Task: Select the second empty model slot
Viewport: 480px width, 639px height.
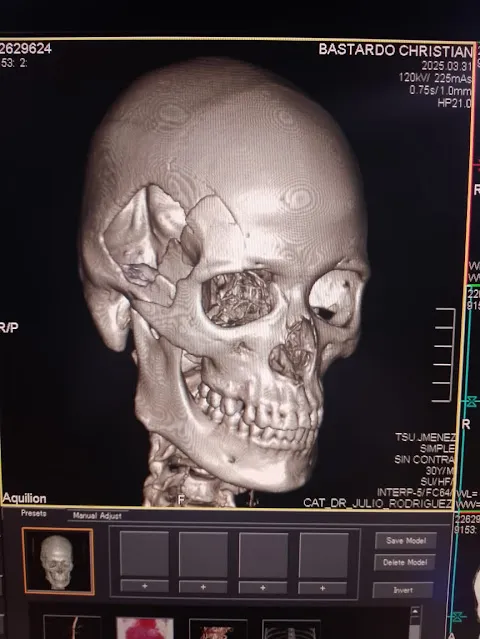Action: tap(203, 555)
